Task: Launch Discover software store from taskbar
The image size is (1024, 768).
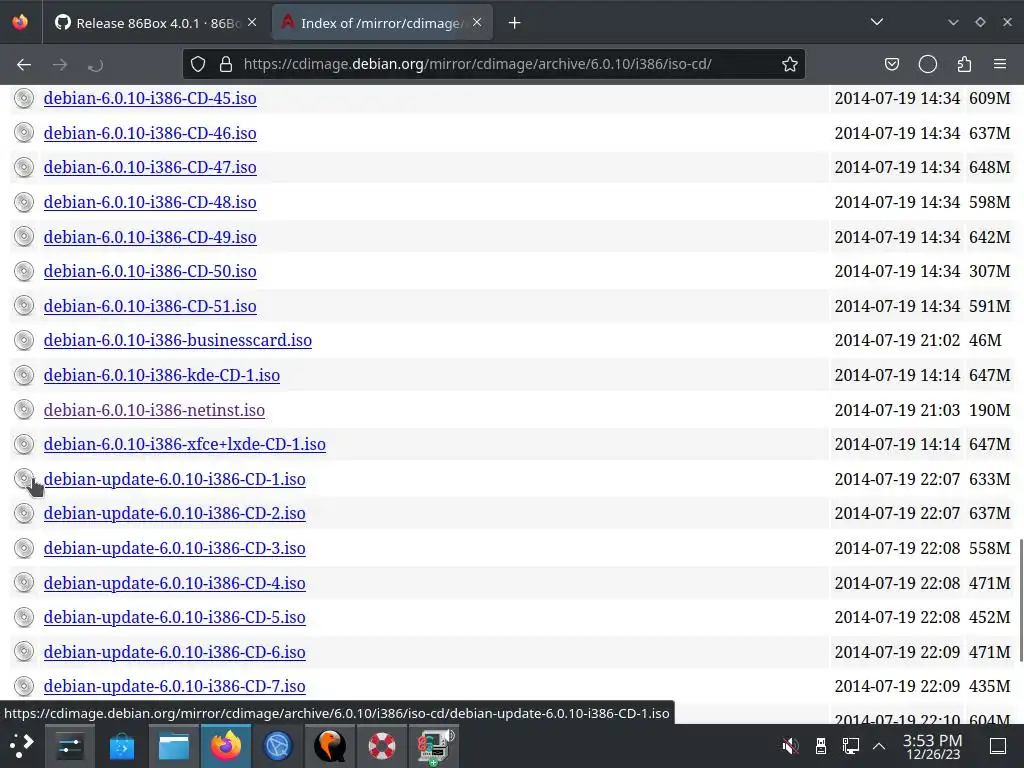Action: point(122,745)
